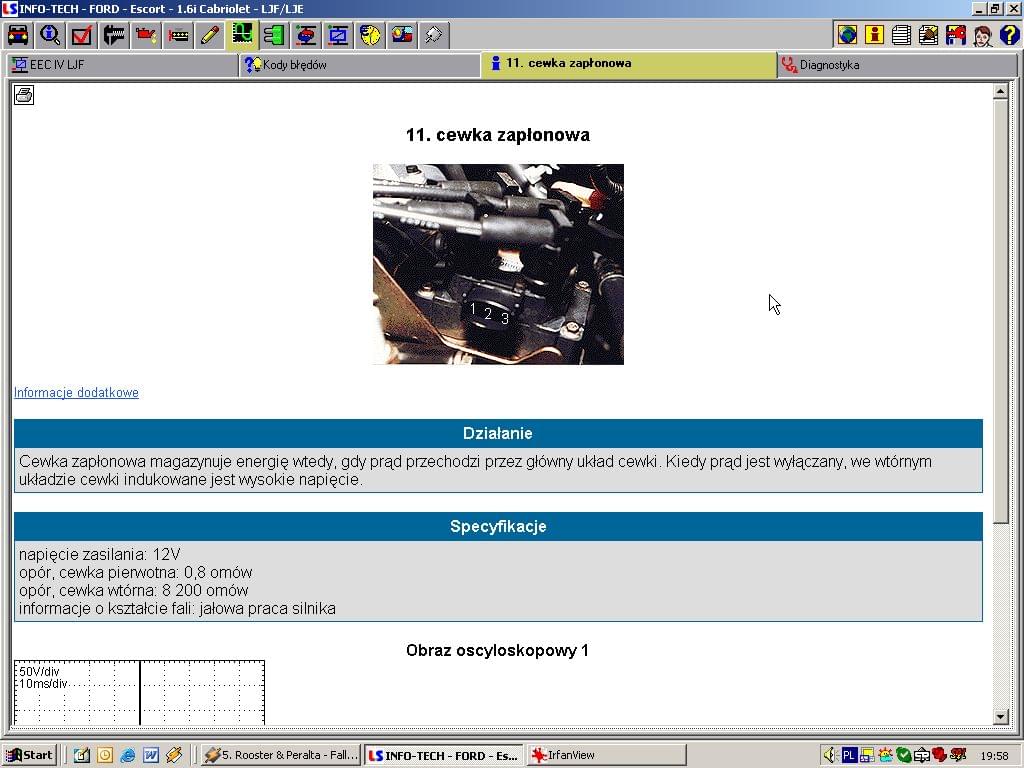Print page using printer icon
This screenshot has width=1024, height=768.
(x=24, y=95)
